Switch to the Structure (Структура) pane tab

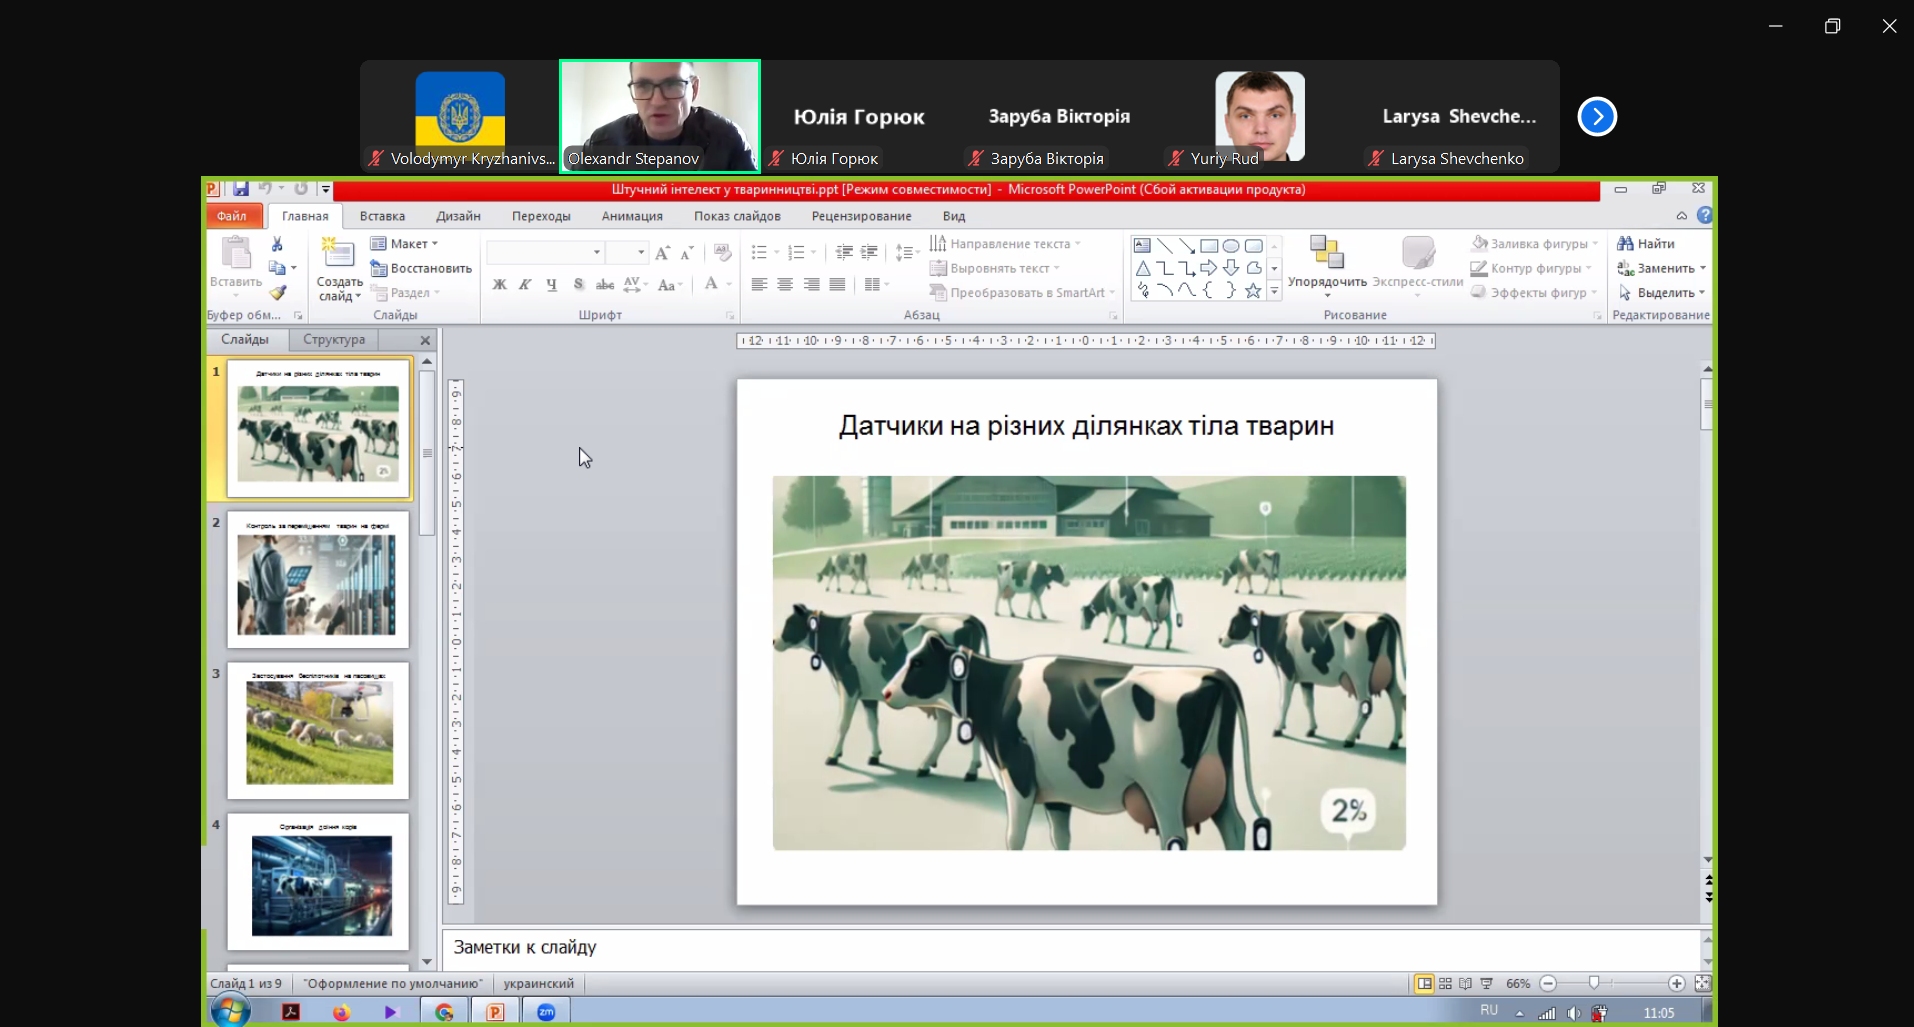pyautogui.click(x=334, y=340)
